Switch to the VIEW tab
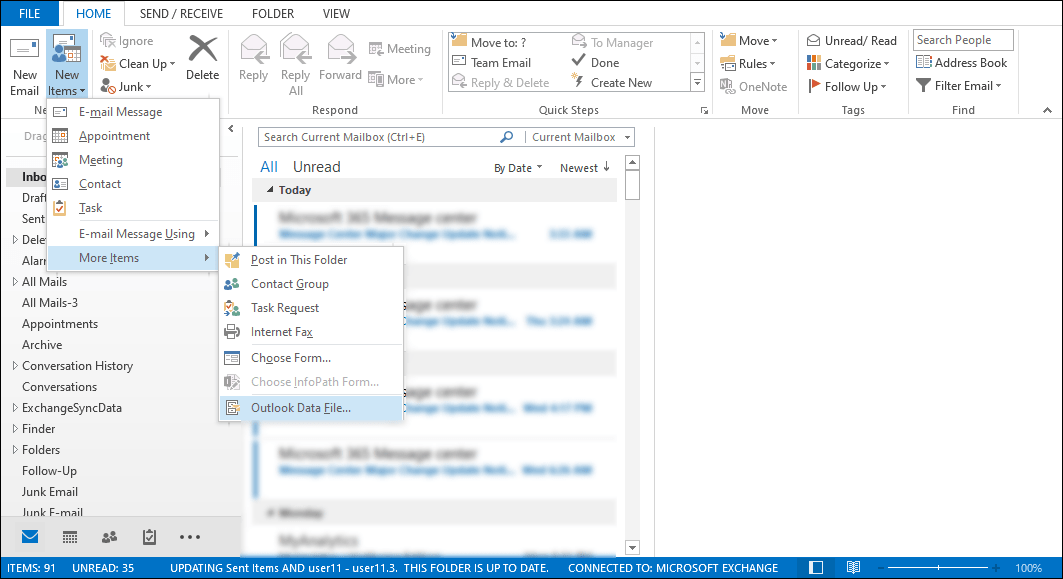The image size is (1063, 579). click(336, 14)
